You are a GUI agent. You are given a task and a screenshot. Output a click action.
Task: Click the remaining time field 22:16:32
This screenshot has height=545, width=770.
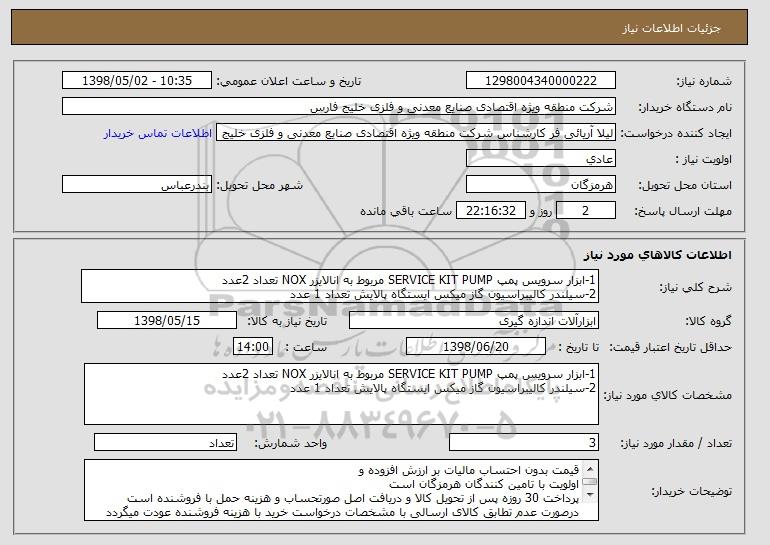[491, 211]
